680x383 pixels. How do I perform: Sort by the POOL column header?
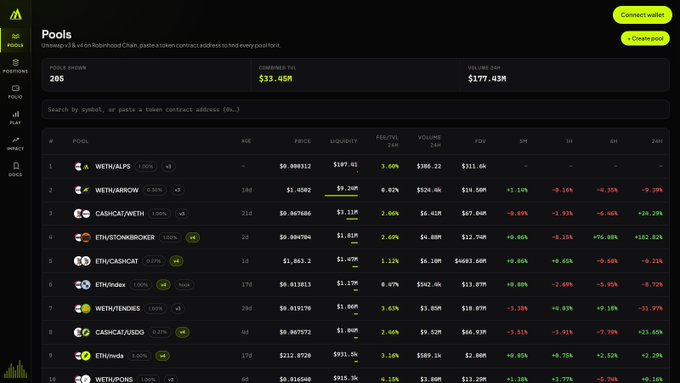click(x=81, y=141)
